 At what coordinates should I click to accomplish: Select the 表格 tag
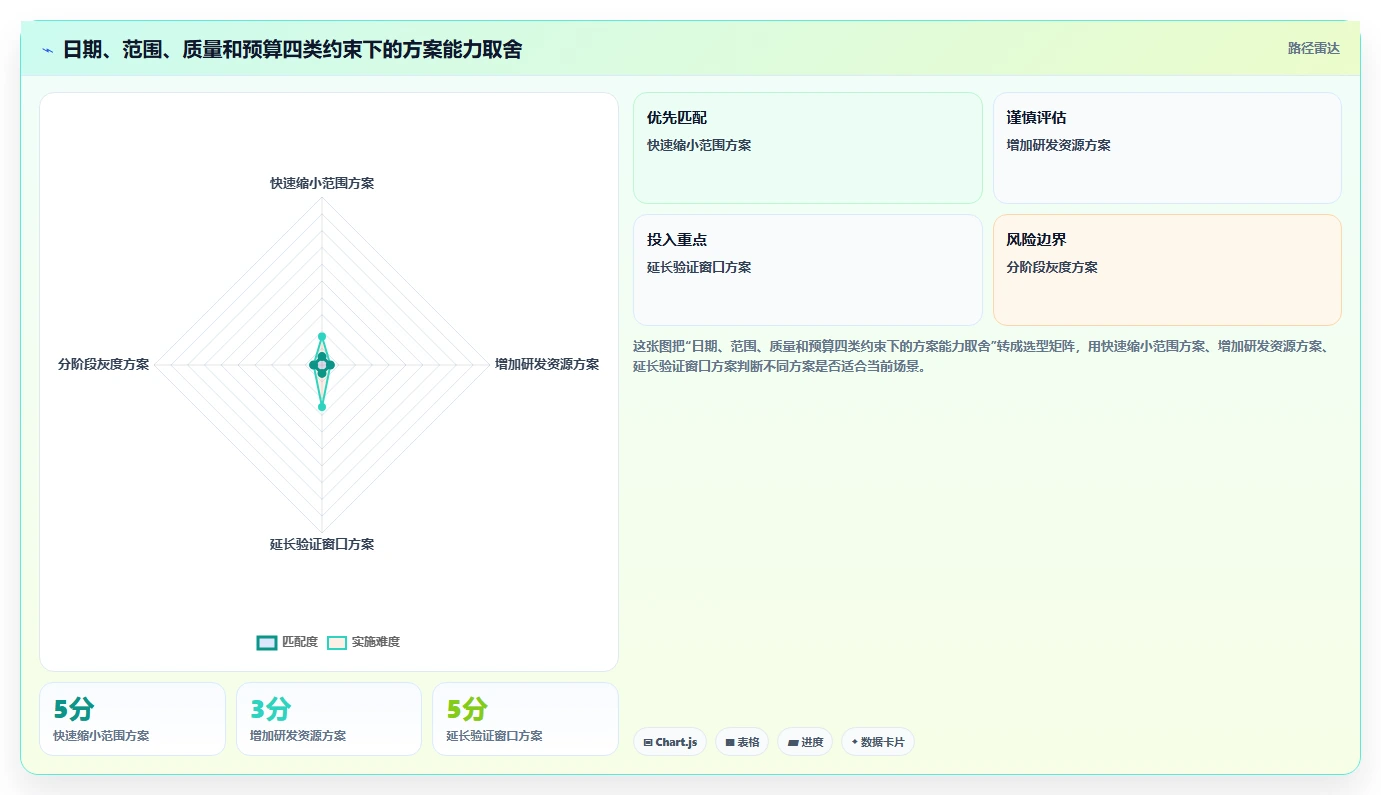[x=742, y=742]
